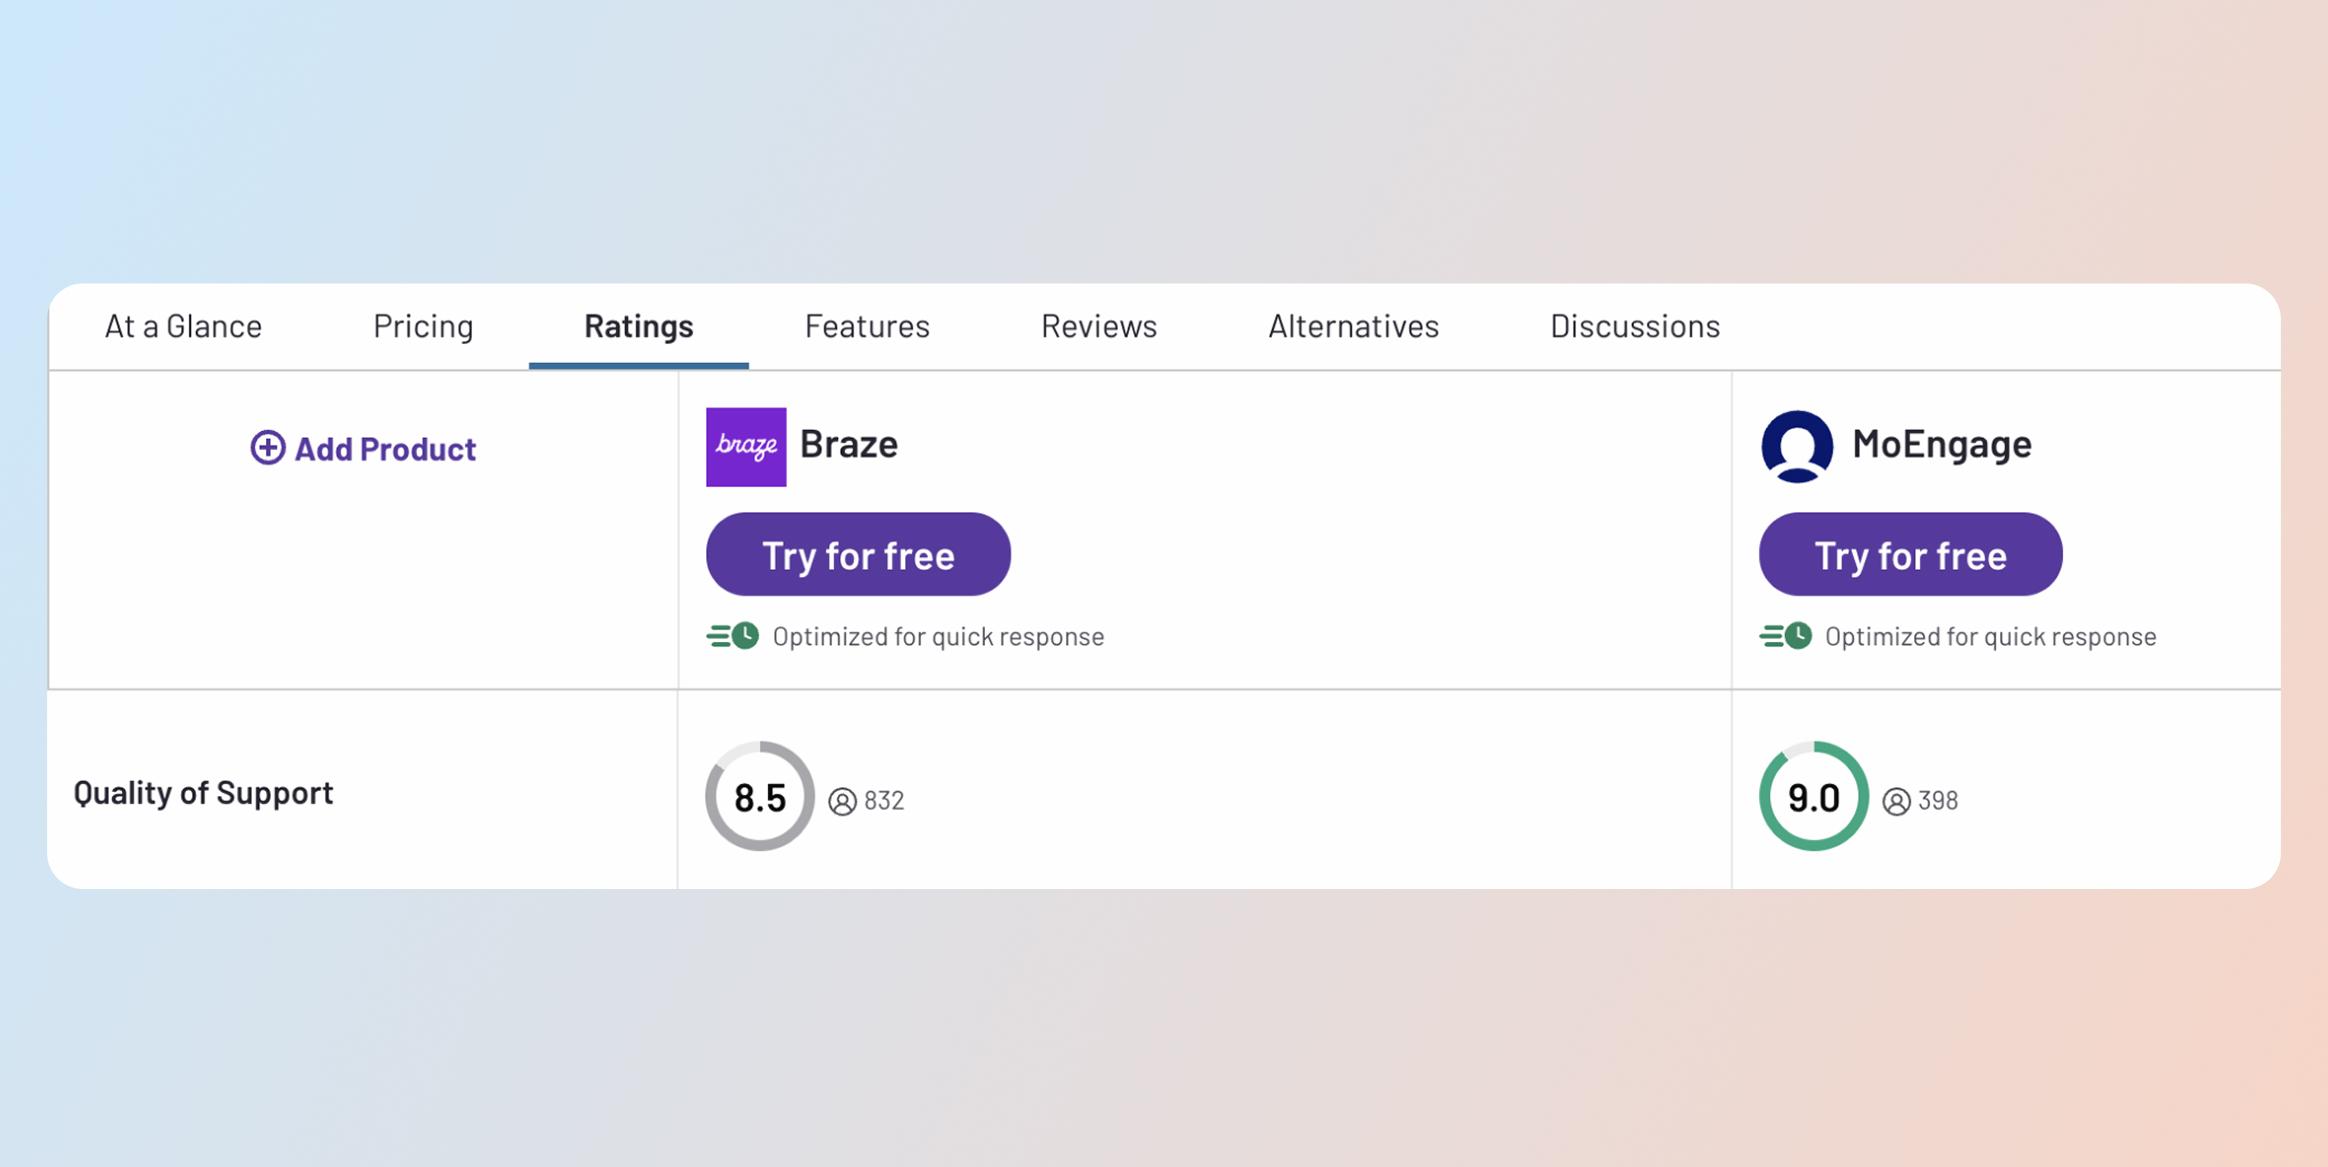Open the At a Glance tab

click(183, 326)
